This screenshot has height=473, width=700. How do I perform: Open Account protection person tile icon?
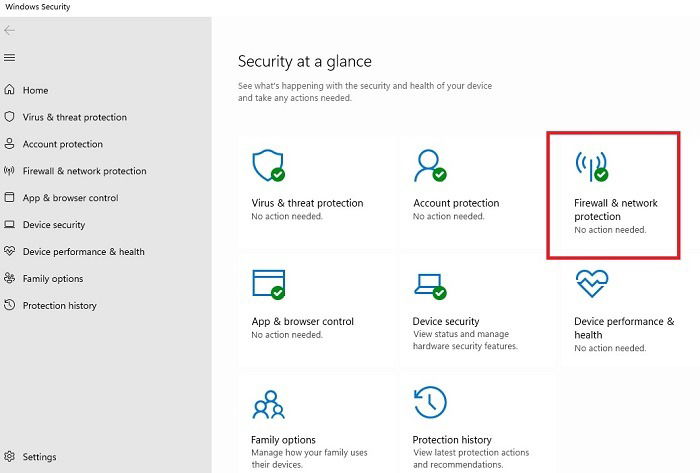click(430, 166)
